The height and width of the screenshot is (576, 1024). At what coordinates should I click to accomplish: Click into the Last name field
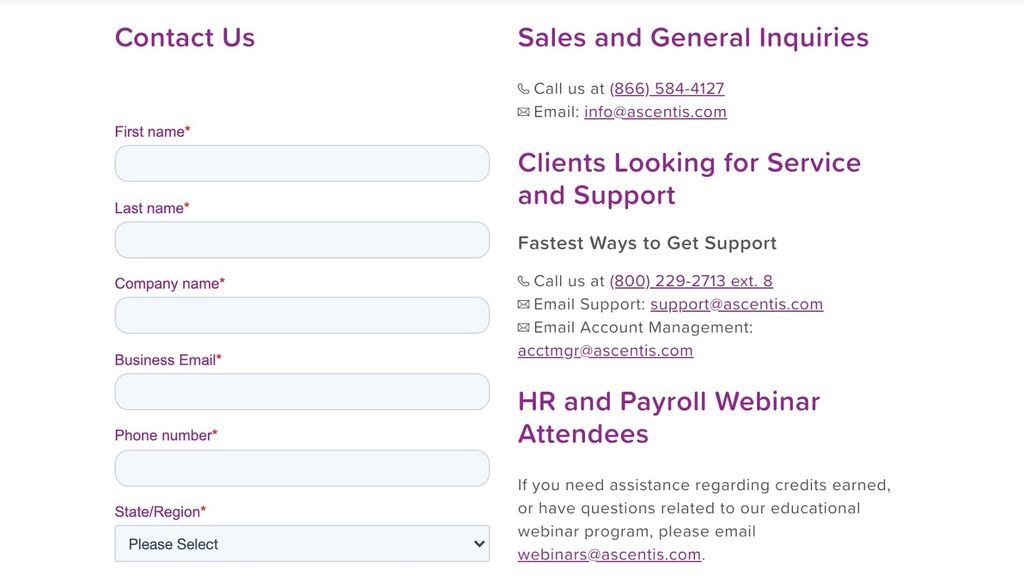click(x=302, y=240)
